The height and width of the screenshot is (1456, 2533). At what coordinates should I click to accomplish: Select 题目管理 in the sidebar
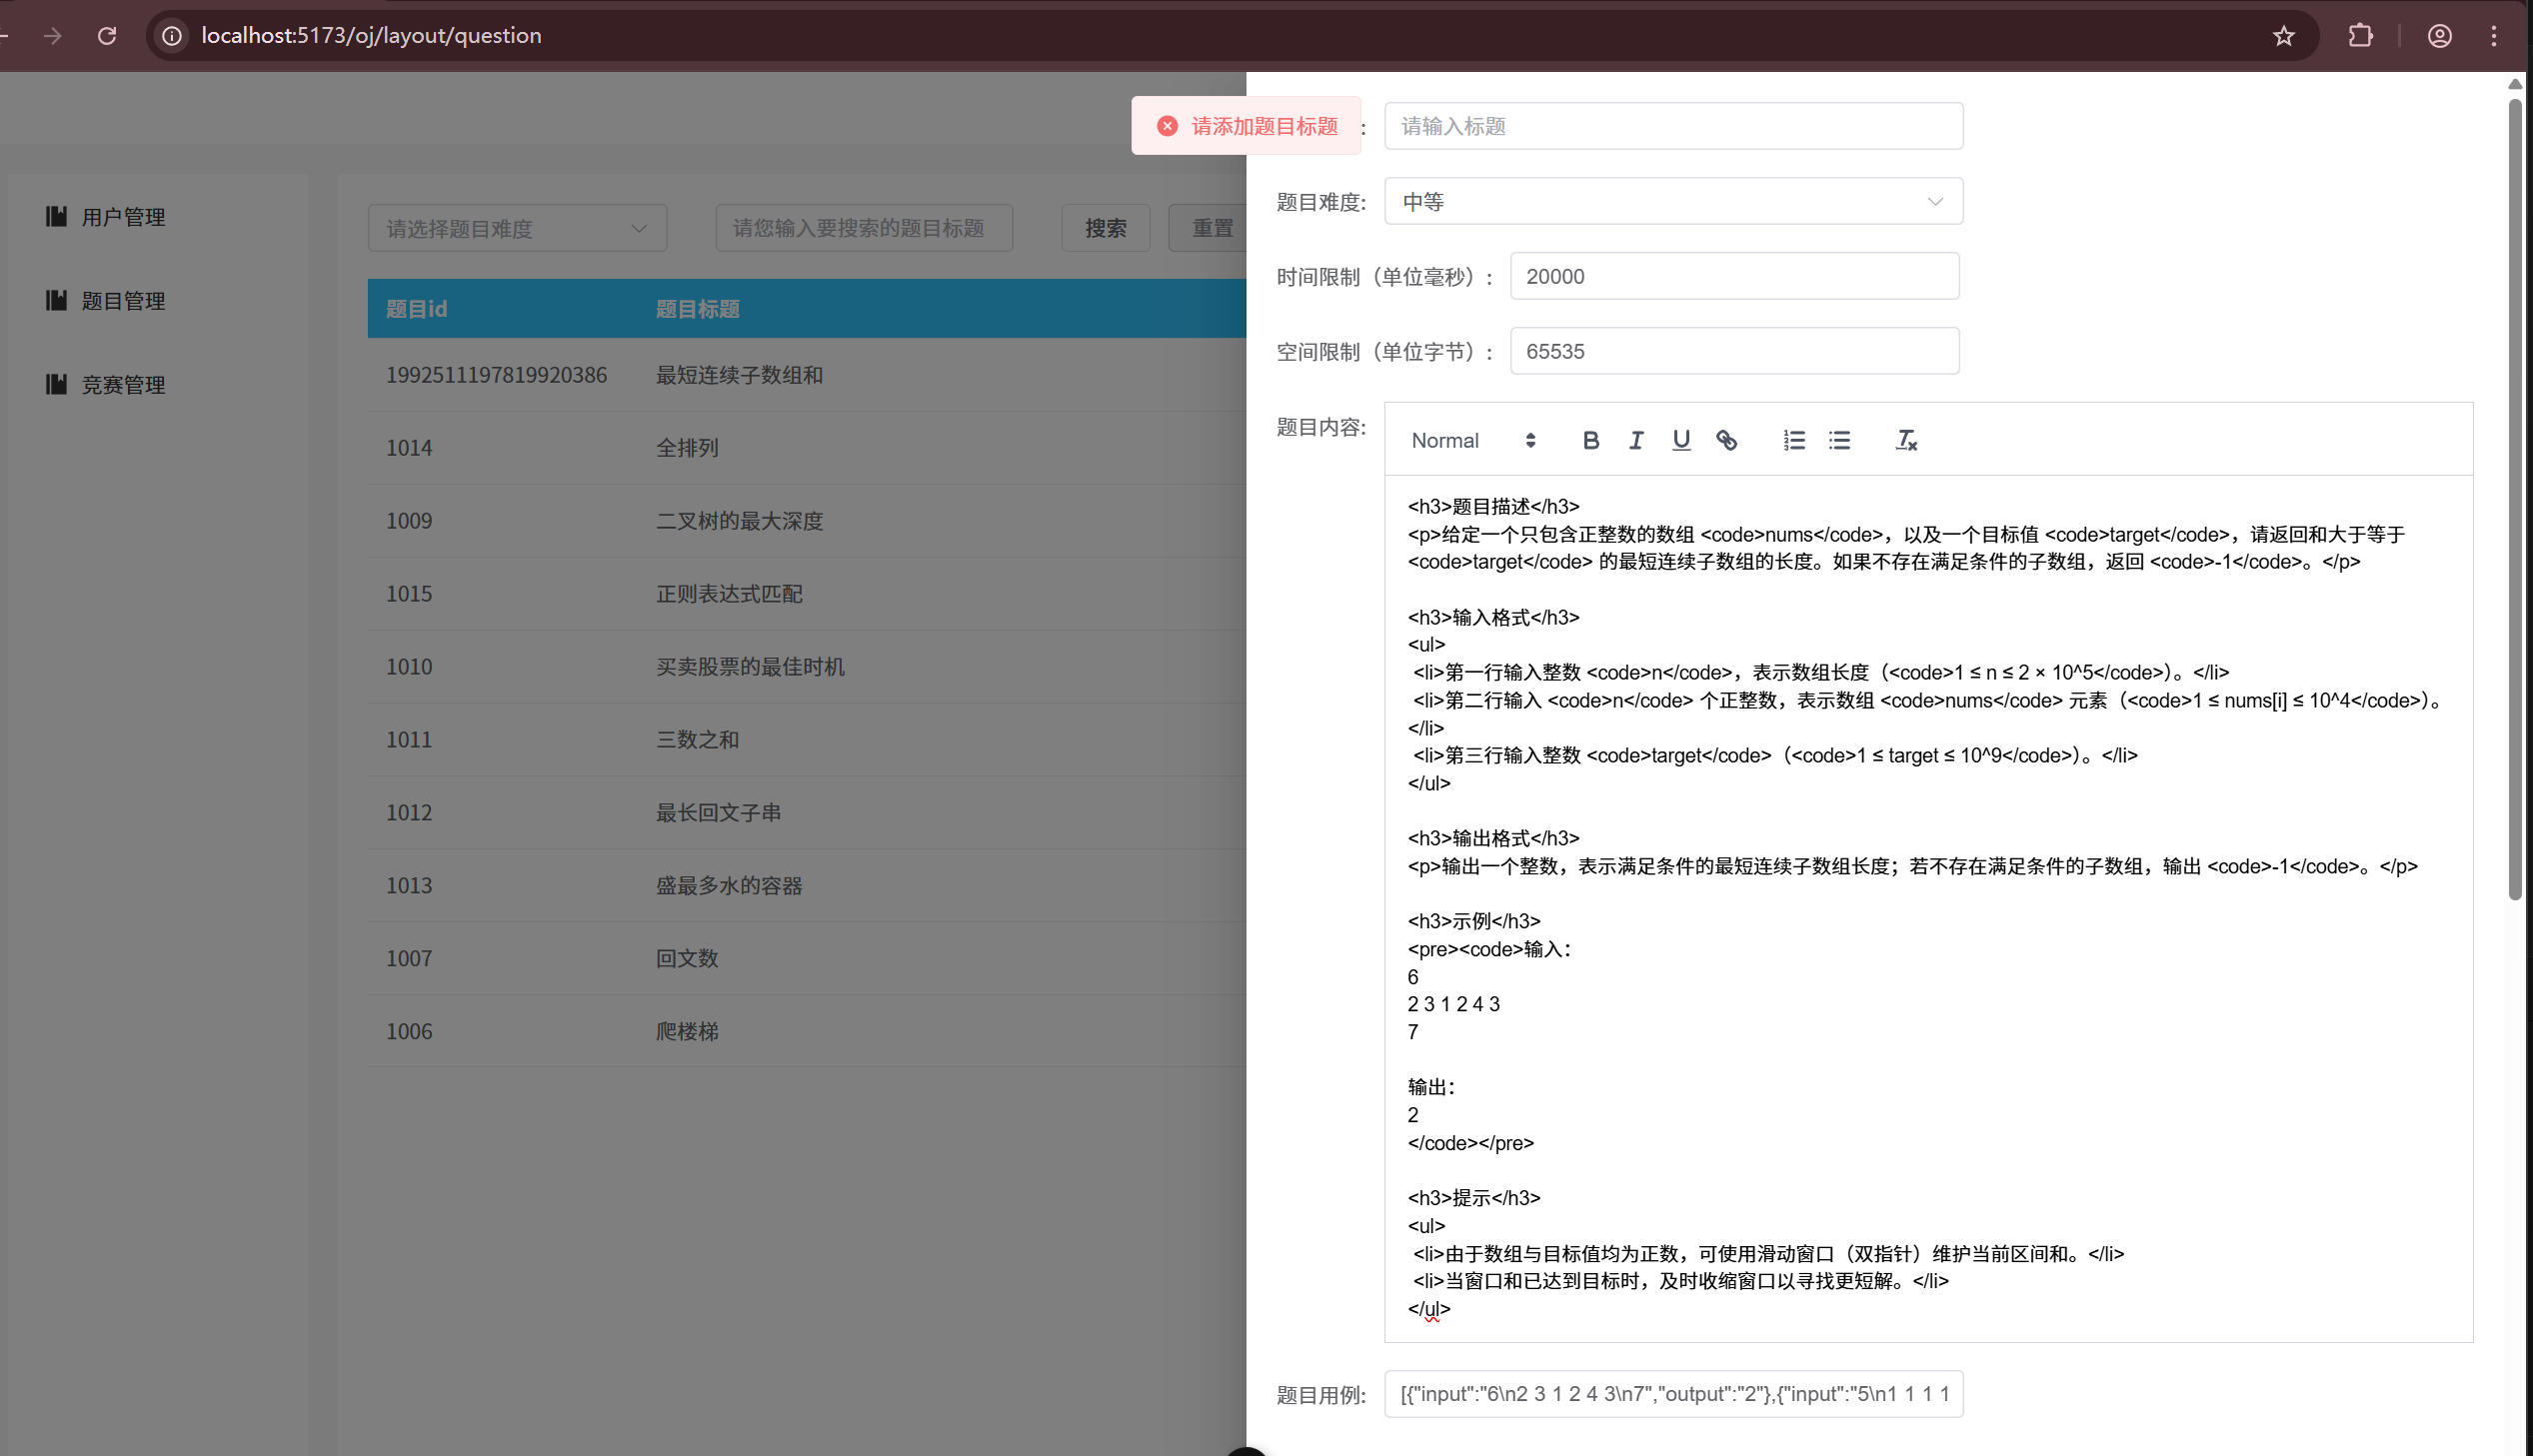tap(122, 301)
